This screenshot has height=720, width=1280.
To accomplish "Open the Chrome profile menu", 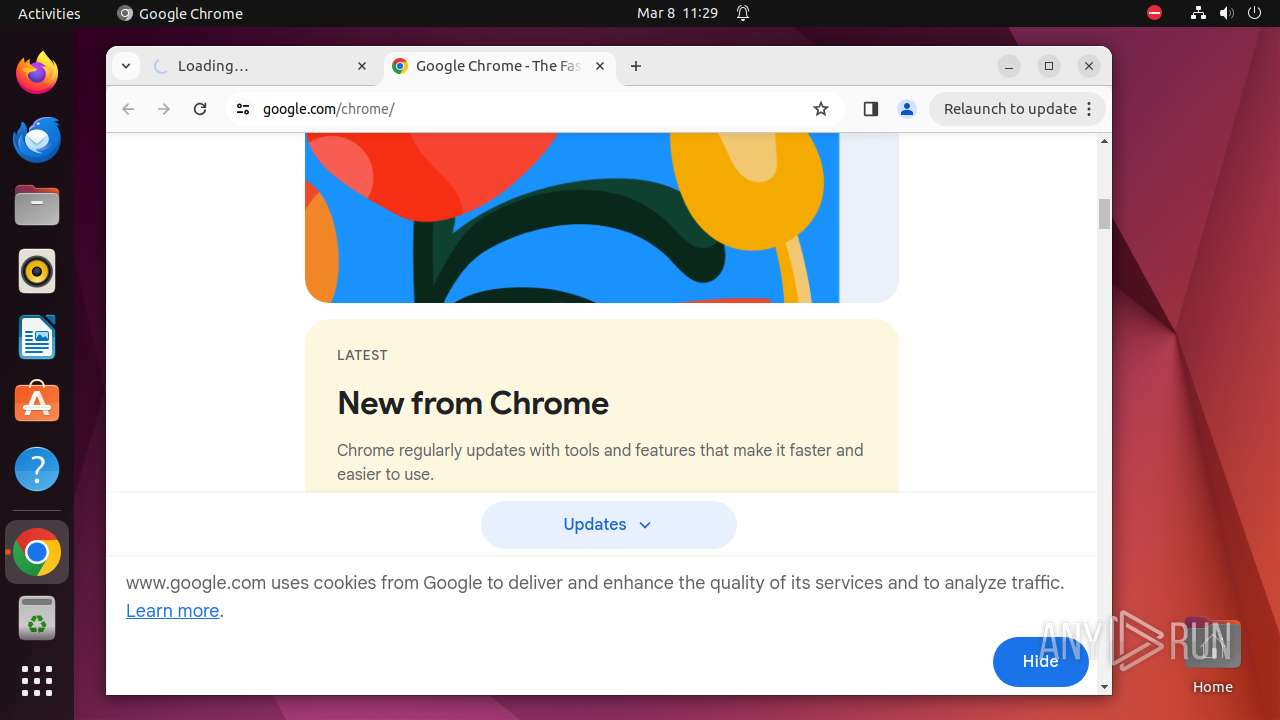I will [907, 109].
